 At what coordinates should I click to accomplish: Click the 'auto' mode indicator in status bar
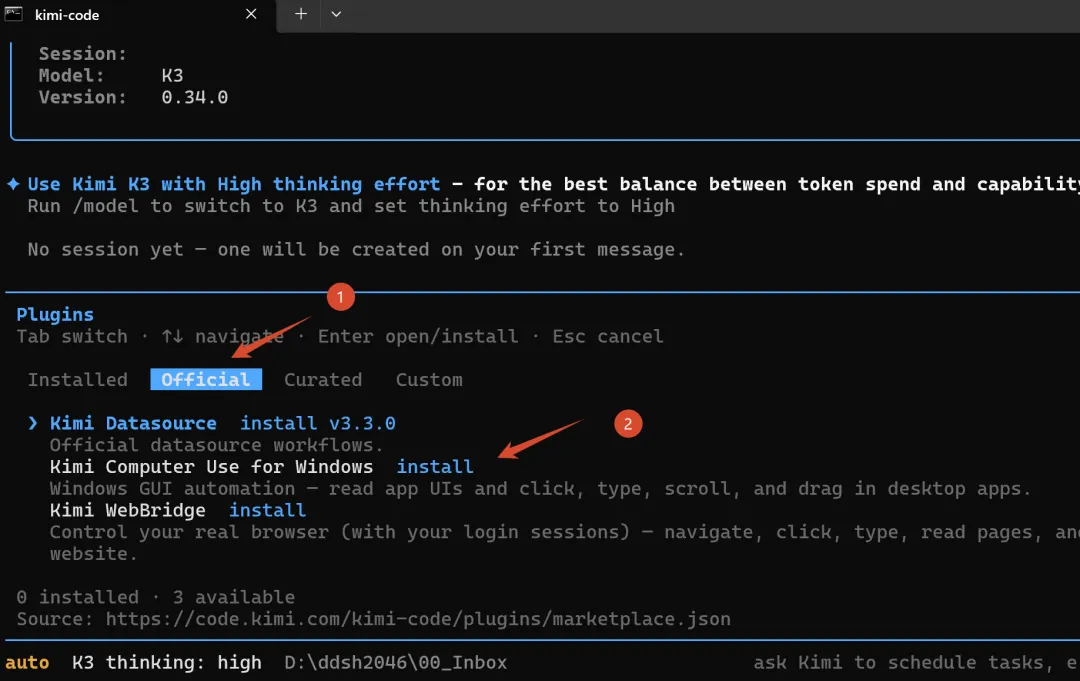pos(28,662)
